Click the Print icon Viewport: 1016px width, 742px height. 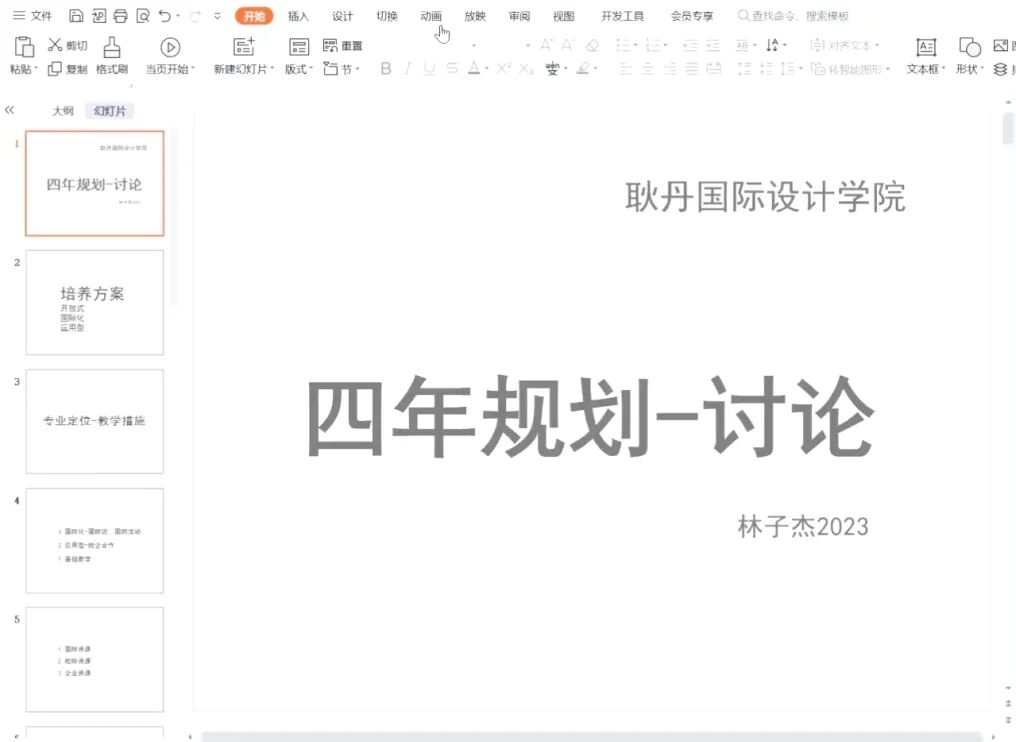click(x=120, y=14)
